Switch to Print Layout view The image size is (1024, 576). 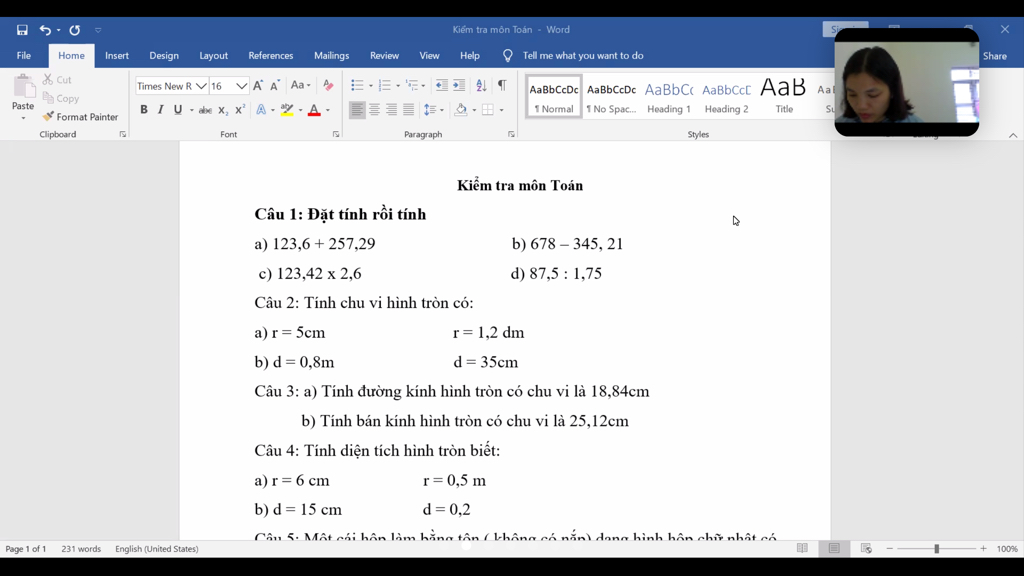pyautogui.click(x=834, y=549)
